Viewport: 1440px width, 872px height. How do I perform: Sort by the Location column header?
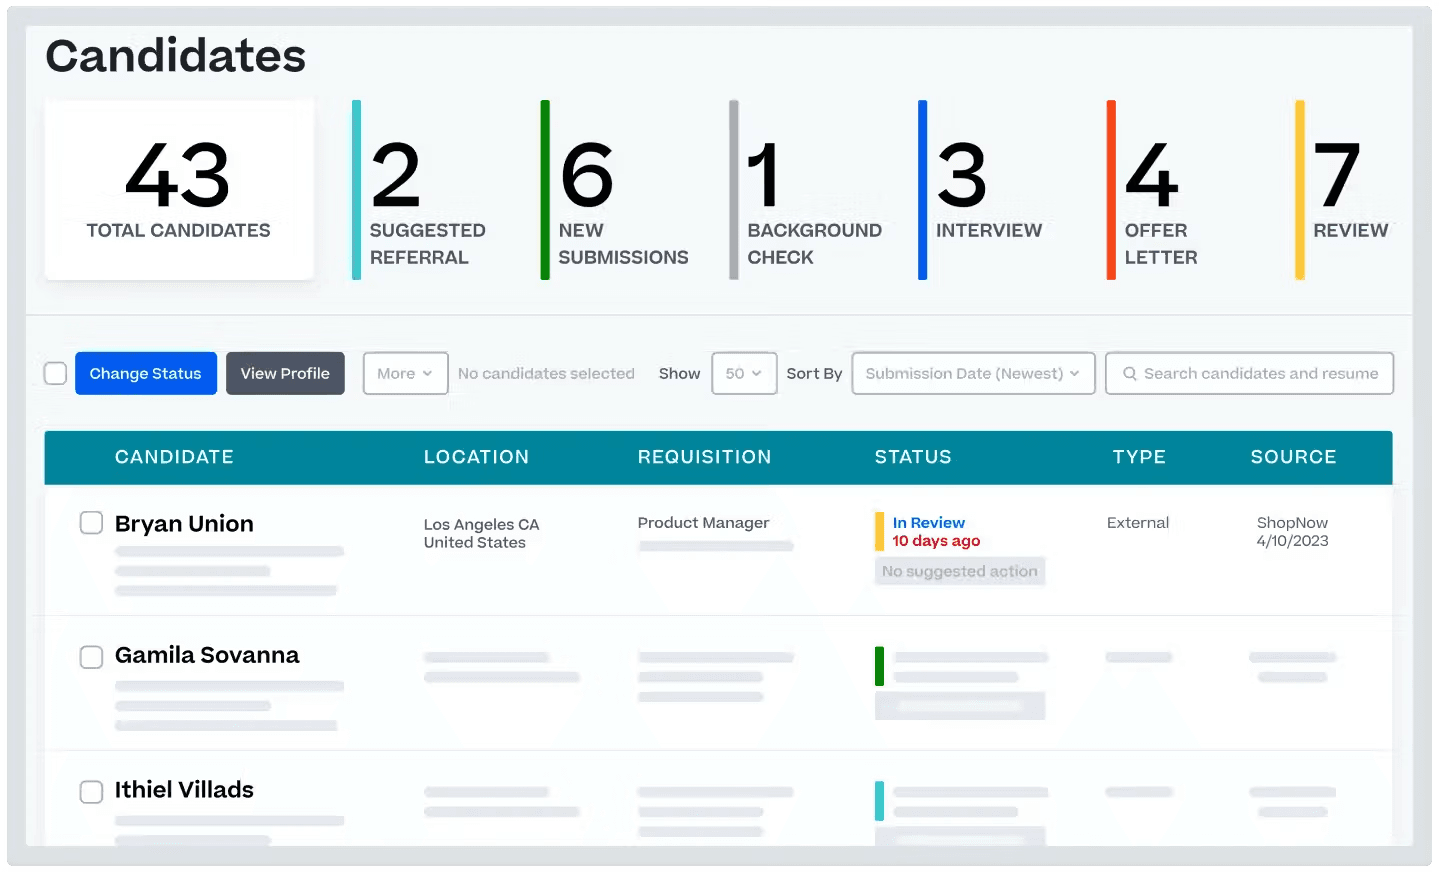(x=476, y=457)
